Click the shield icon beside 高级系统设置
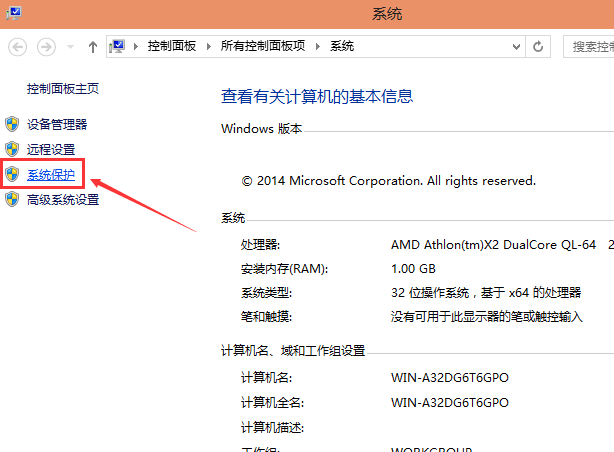 (x=12, y=199)
